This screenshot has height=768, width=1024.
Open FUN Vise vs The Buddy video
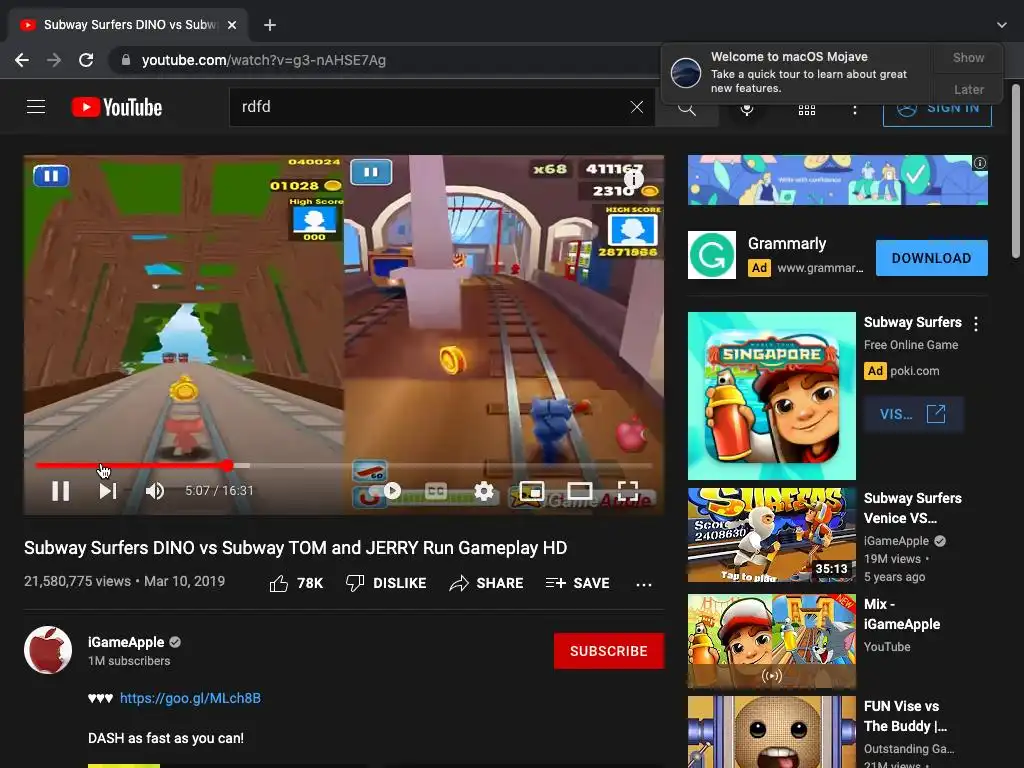[x=771, y=732]
